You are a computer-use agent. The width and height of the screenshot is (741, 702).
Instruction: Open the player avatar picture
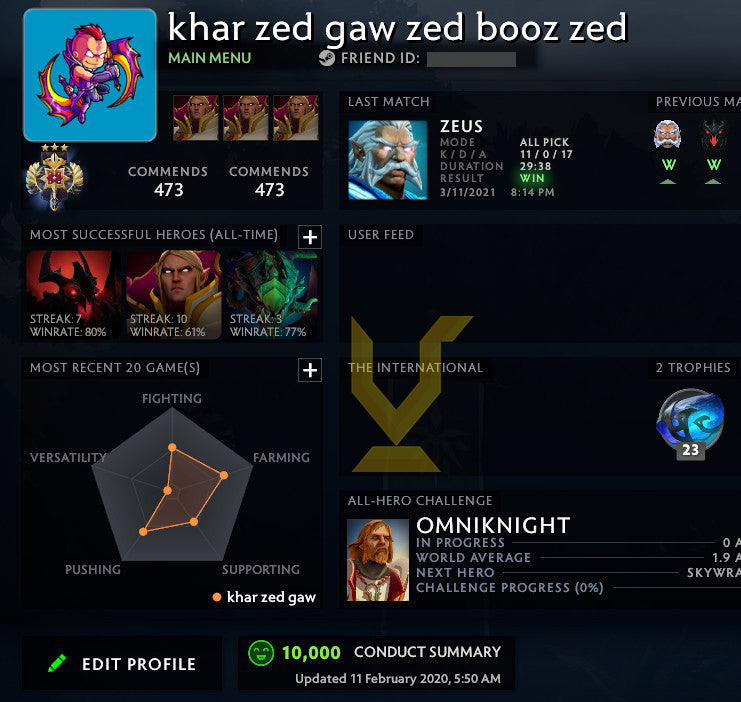coord(90,75)
